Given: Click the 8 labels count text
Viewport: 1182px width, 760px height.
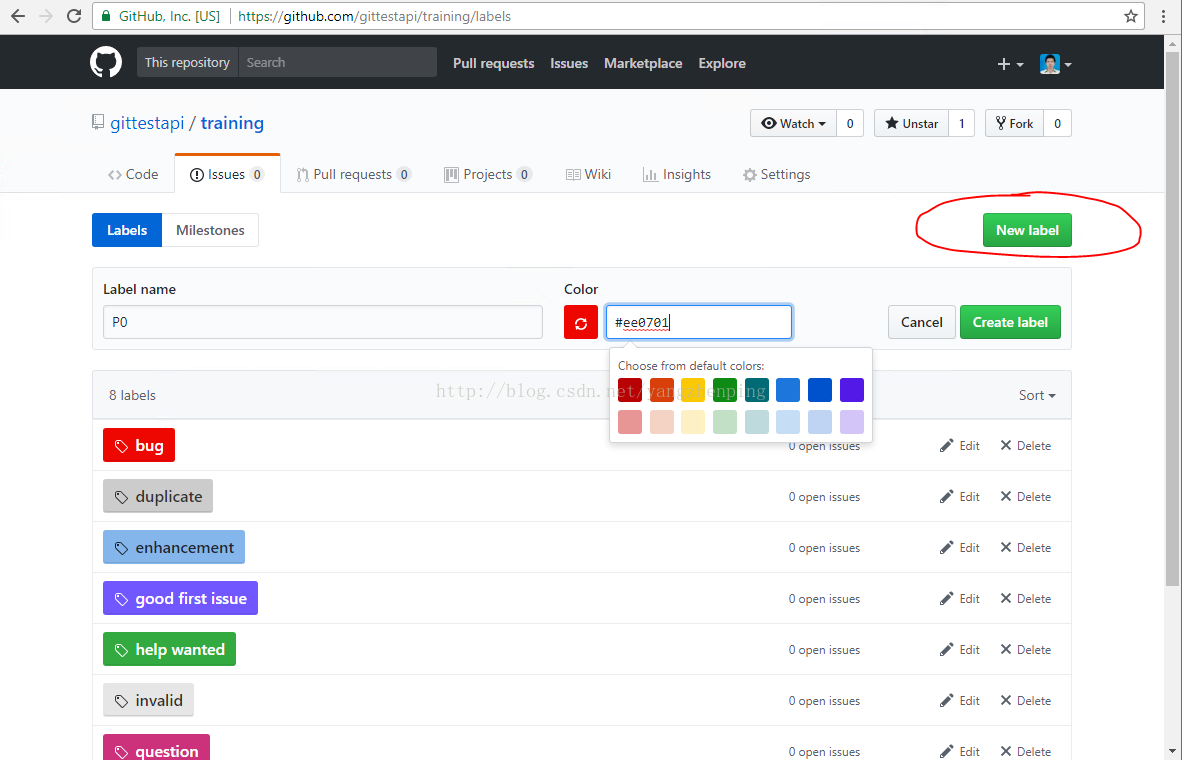Looking at the screenshot, I should [x=132, y=395].
